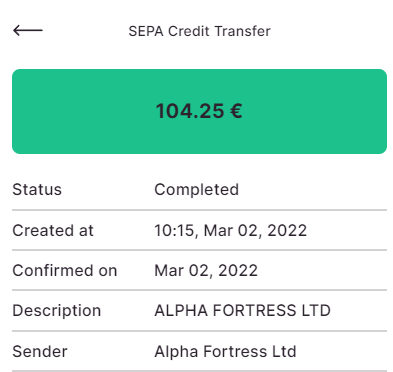Click the year 2022 in Created at row
Screen dimensions: 393x372
287,231
